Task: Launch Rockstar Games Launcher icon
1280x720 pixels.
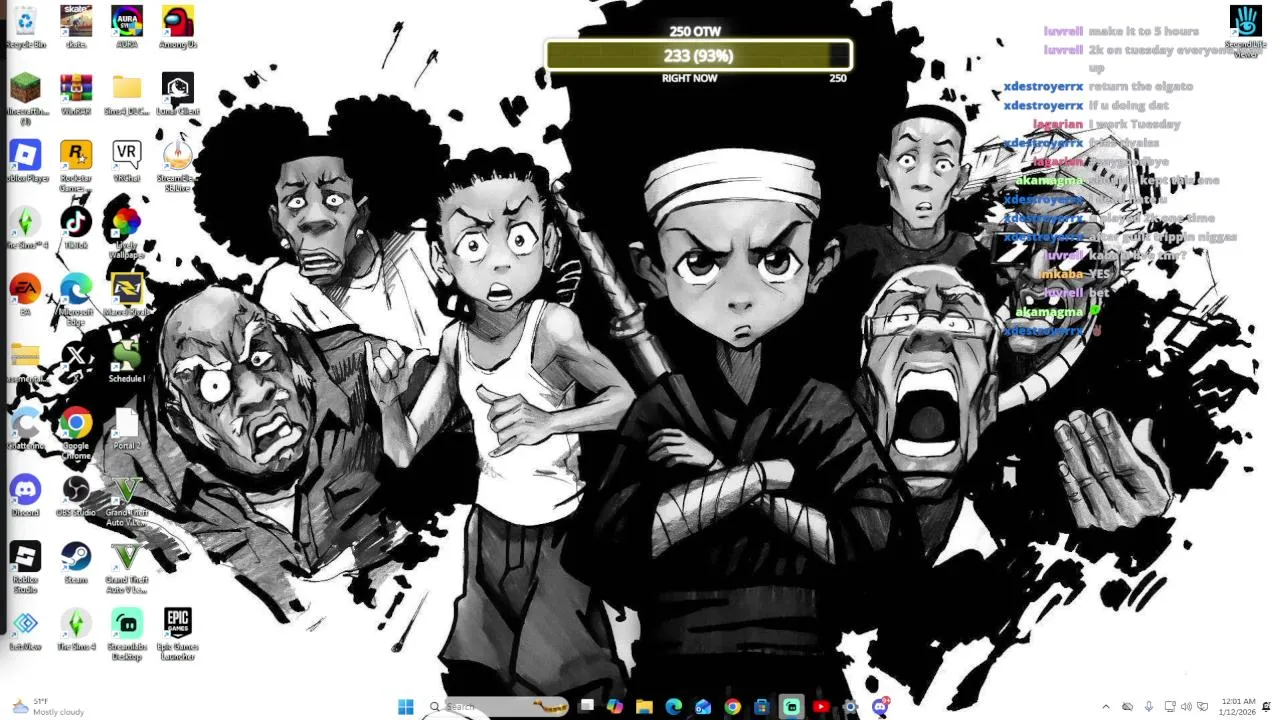Action: click(x=76, y=165)
